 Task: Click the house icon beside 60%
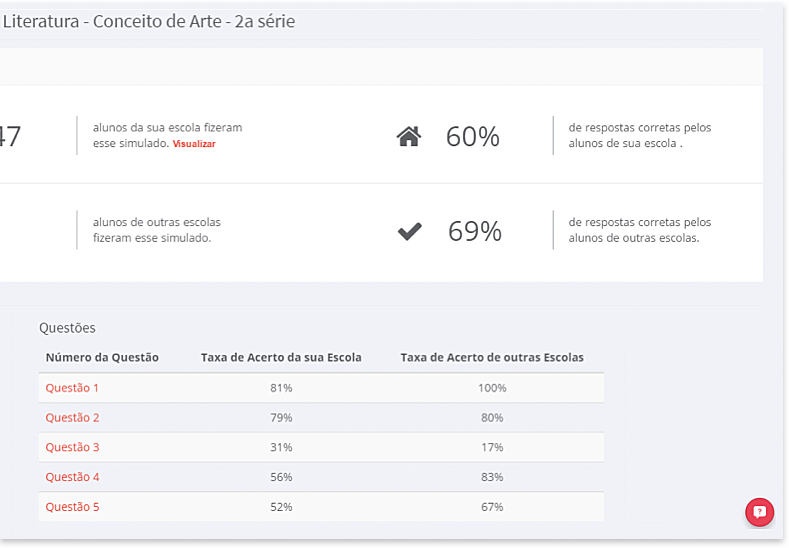409,136
